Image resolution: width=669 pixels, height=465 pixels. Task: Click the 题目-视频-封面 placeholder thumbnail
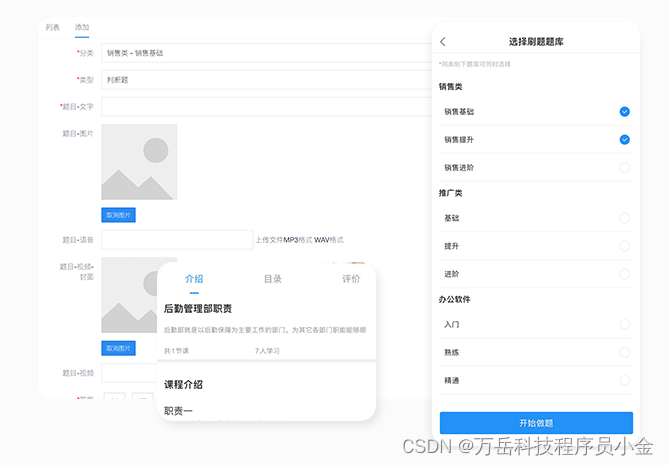(129, 295)
